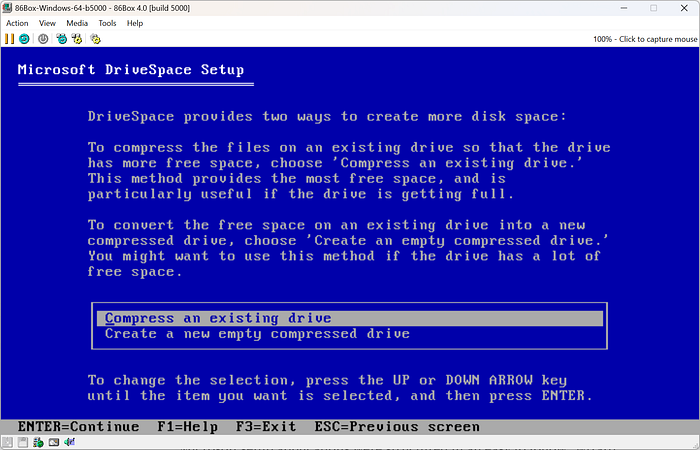The width and height of the screenshot is (700, 450).
Task: Click 'F1=Help' in the bottom bar
Action: (x=188, y=427)
